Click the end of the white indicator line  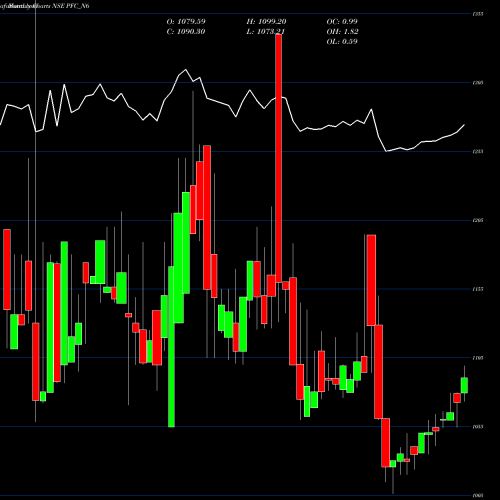click(464, 125)
